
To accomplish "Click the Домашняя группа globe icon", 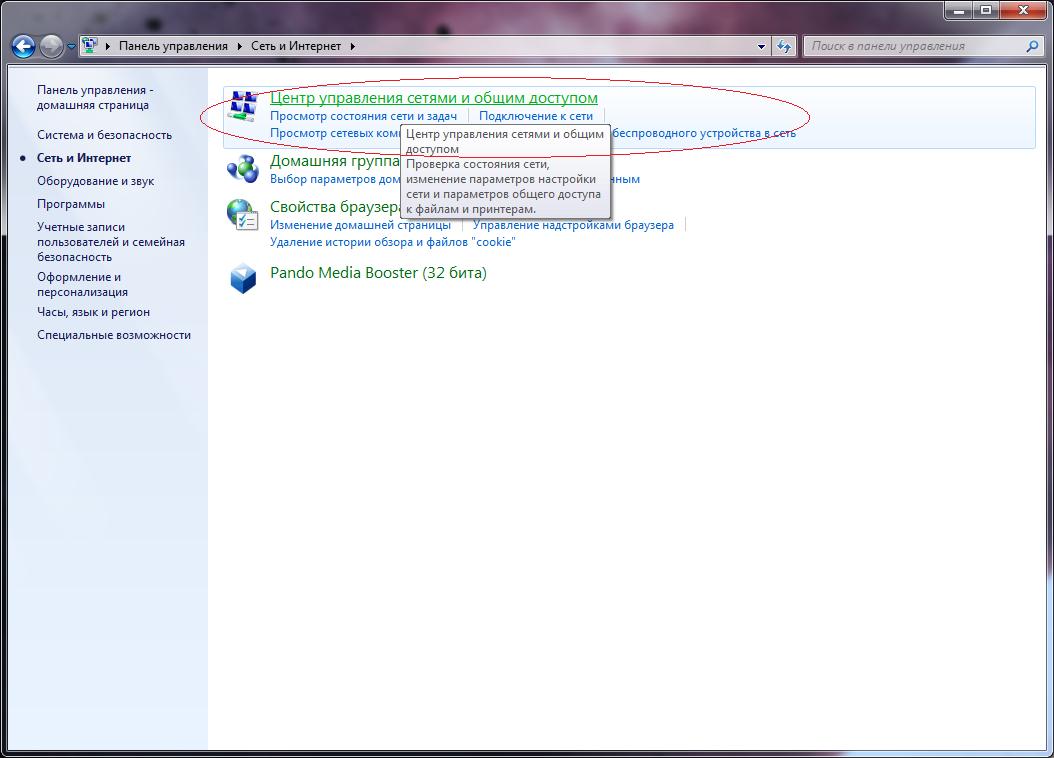I will coord(242,168).
